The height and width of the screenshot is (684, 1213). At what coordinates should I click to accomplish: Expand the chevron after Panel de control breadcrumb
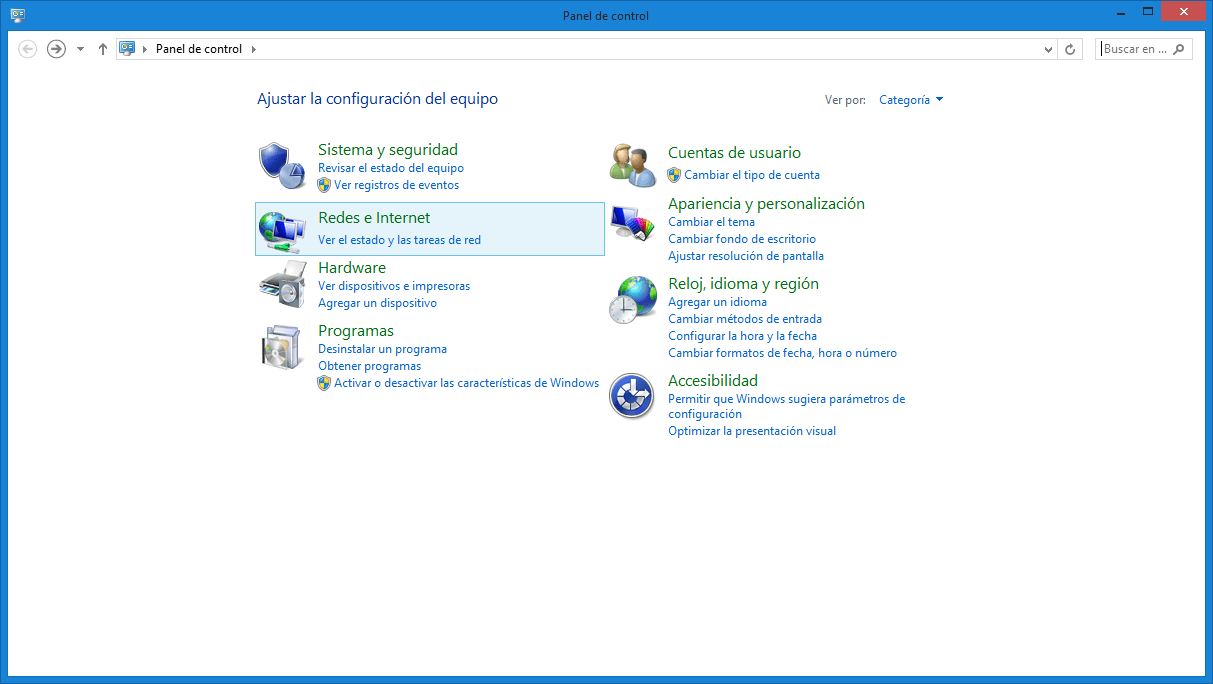coord(254,49)
